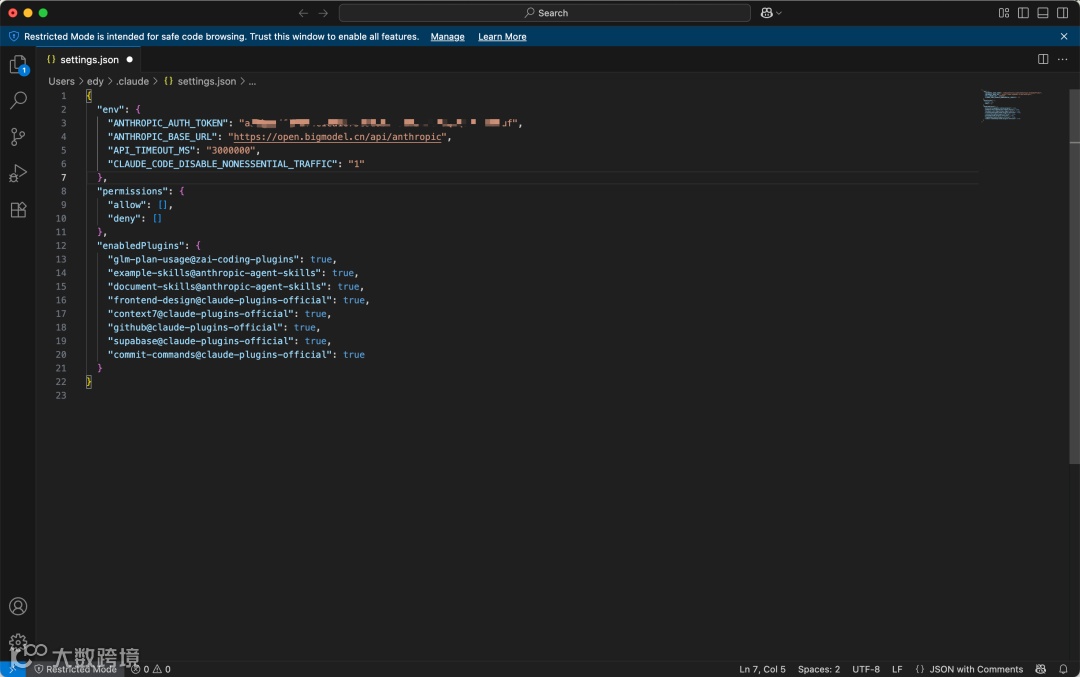Screen dimensions: 1080x677
Task: Open the Search view in activity bar
Action: coord(19,101)
